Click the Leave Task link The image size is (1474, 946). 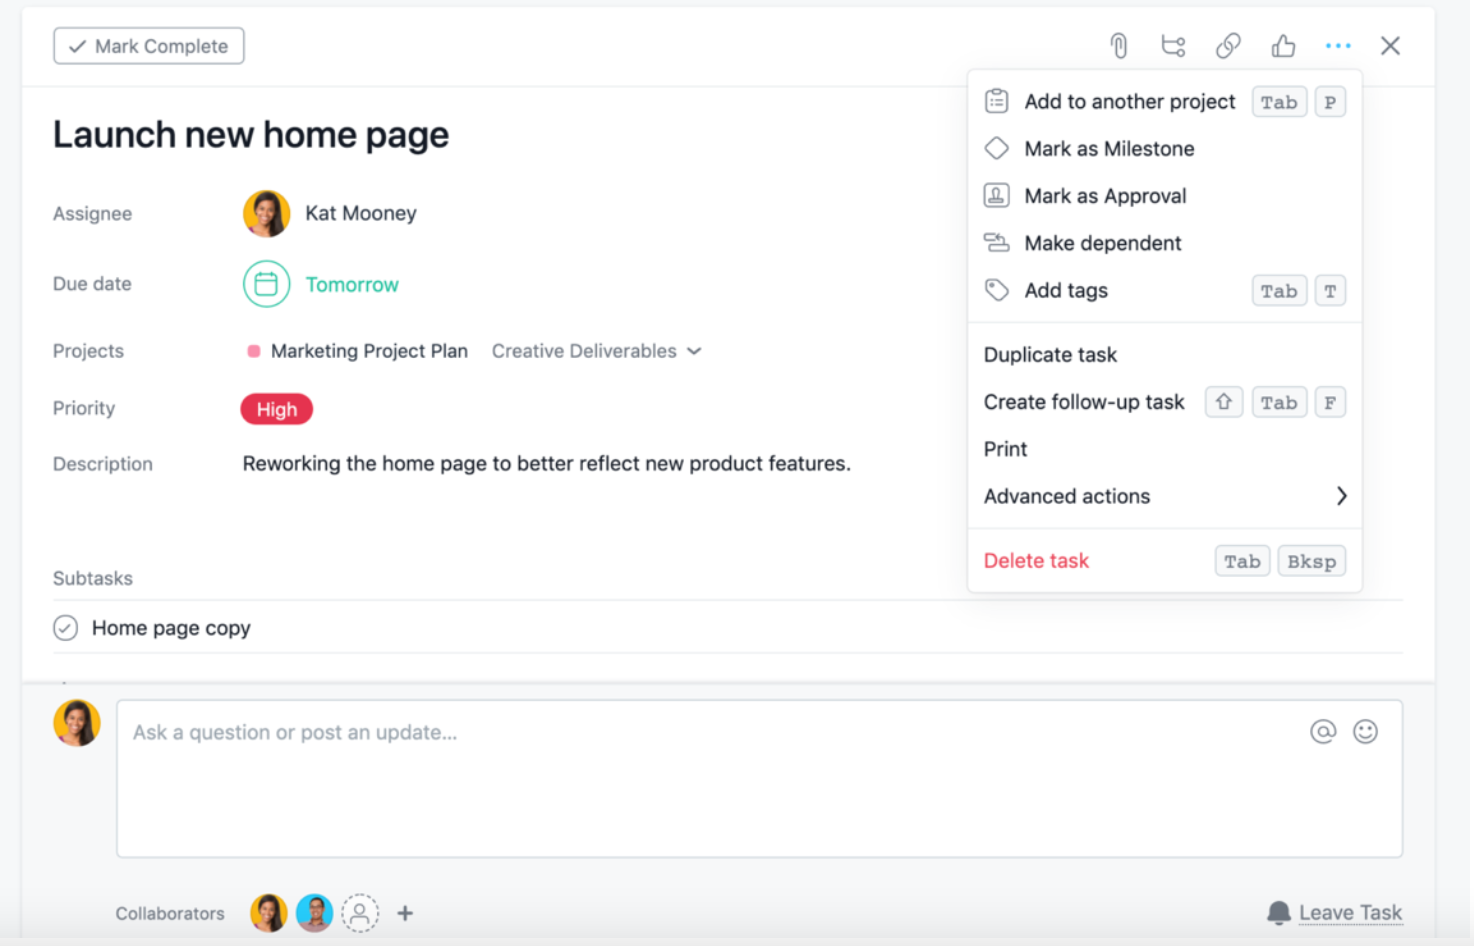click(1350, 913)
